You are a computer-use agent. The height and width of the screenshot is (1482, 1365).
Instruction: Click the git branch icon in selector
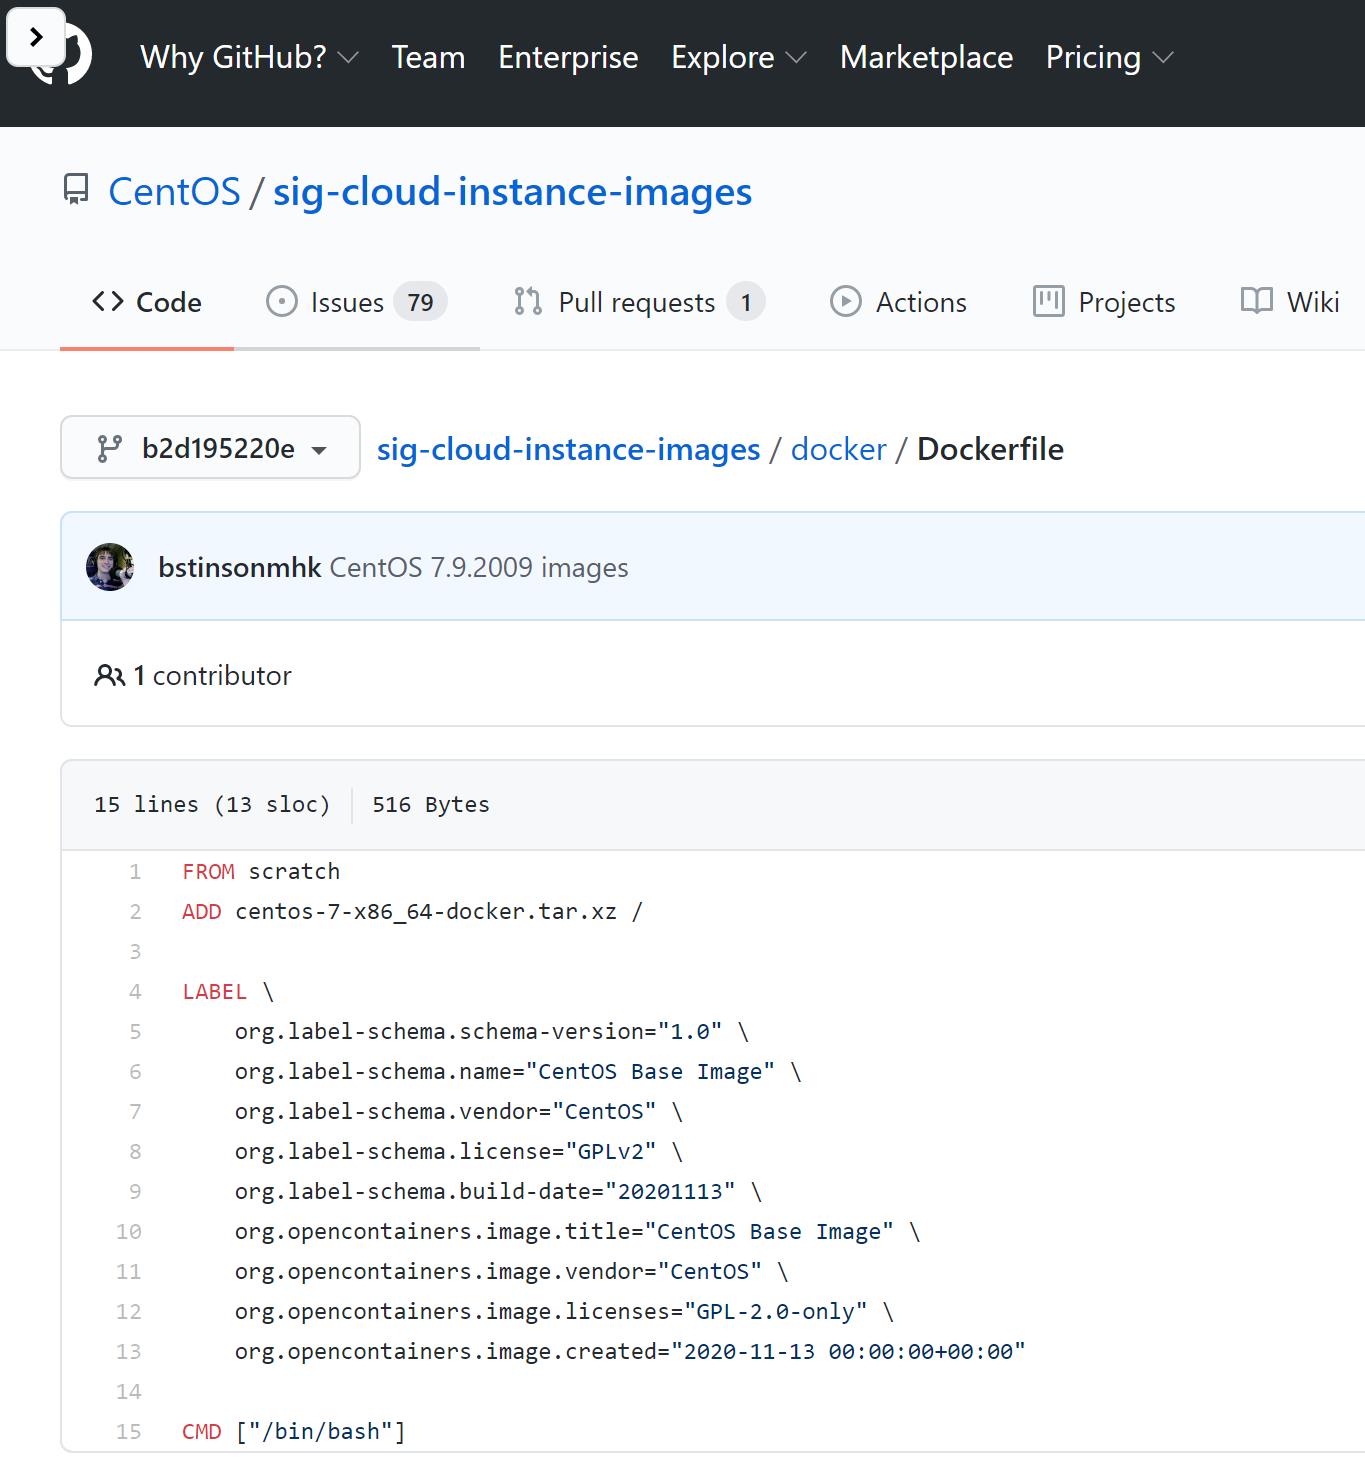[109, 449]
